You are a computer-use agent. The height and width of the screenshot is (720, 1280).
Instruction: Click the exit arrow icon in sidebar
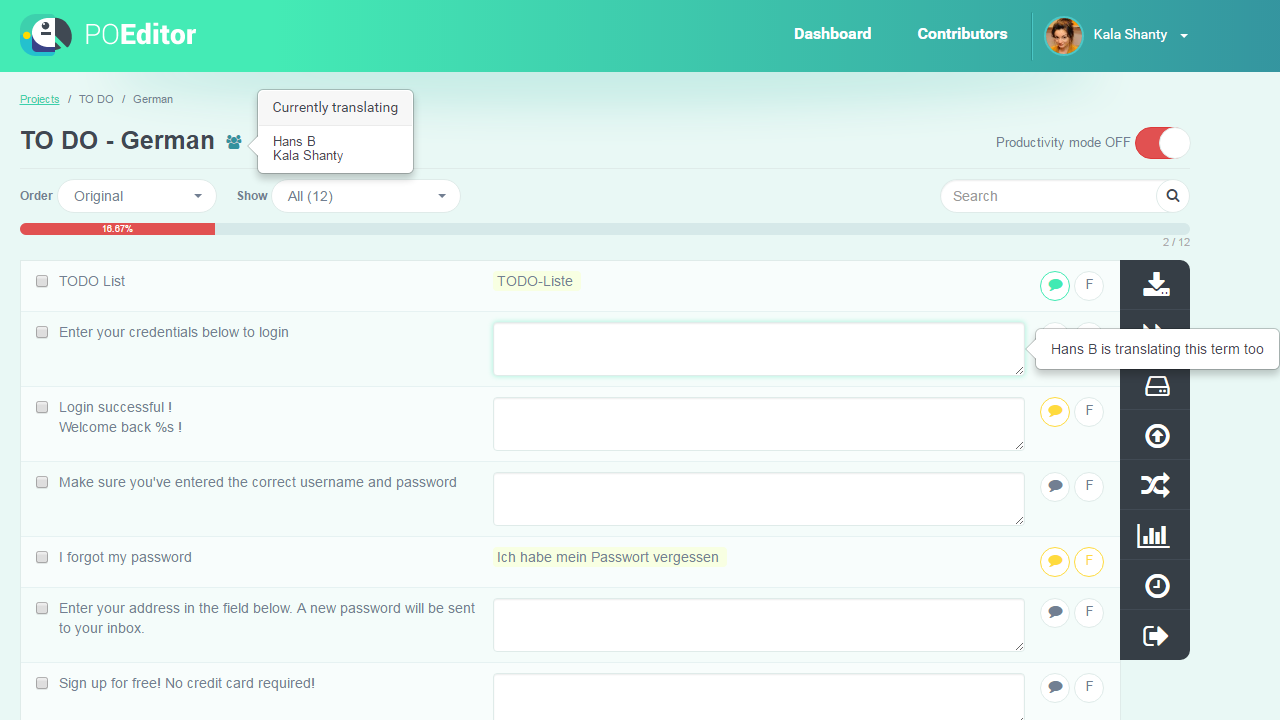click(x=1156, y=636)
